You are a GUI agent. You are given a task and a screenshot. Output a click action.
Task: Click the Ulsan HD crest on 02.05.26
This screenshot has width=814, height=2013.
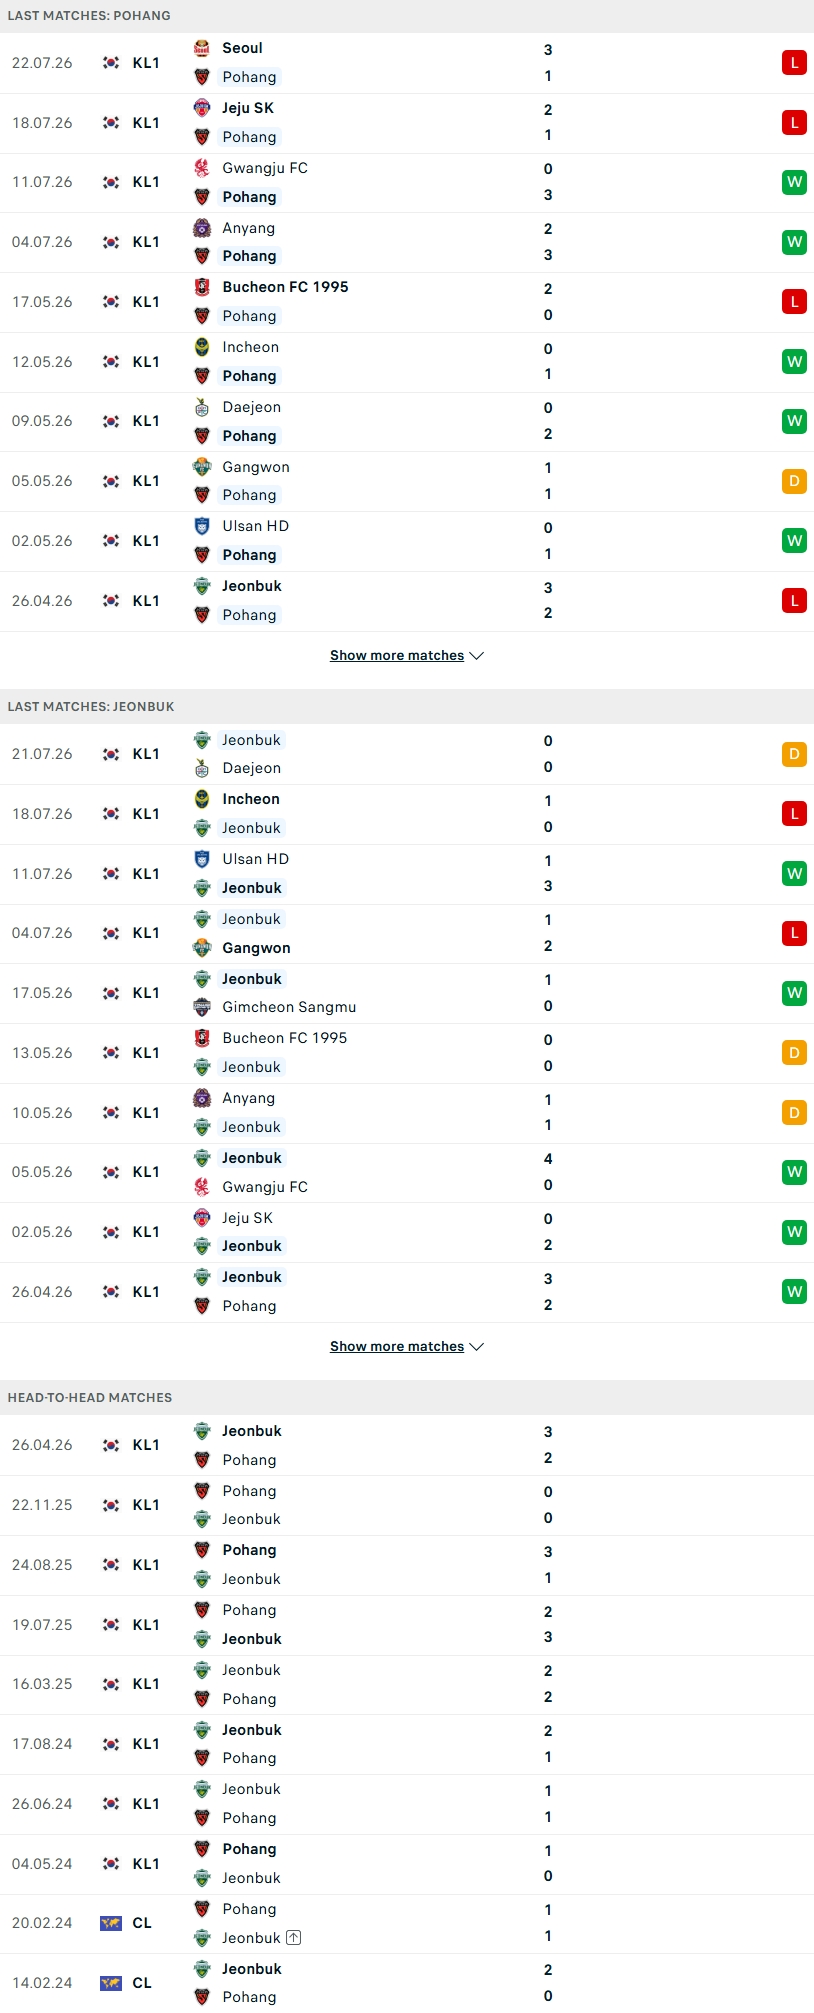pyautogui.click(x=202, y=526)
